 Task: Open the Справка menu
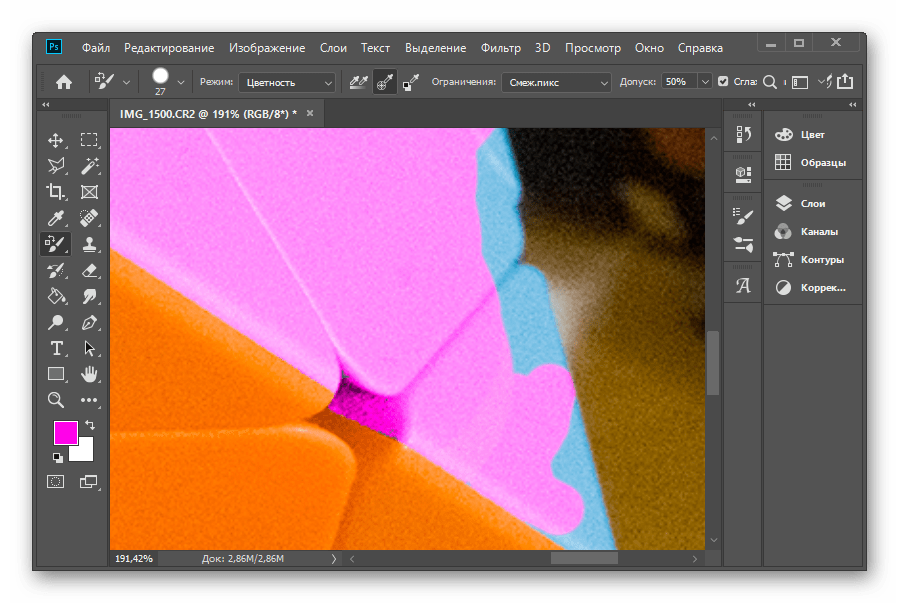700,48
